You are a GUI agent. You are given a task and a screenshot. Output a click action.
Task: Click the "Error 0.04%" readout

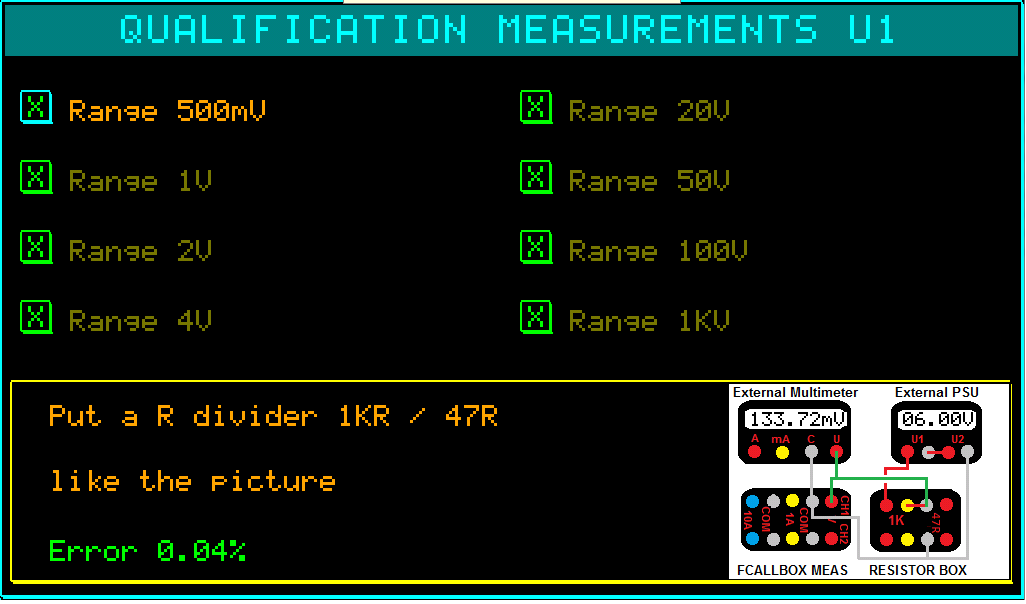click(x=147, y=551)
